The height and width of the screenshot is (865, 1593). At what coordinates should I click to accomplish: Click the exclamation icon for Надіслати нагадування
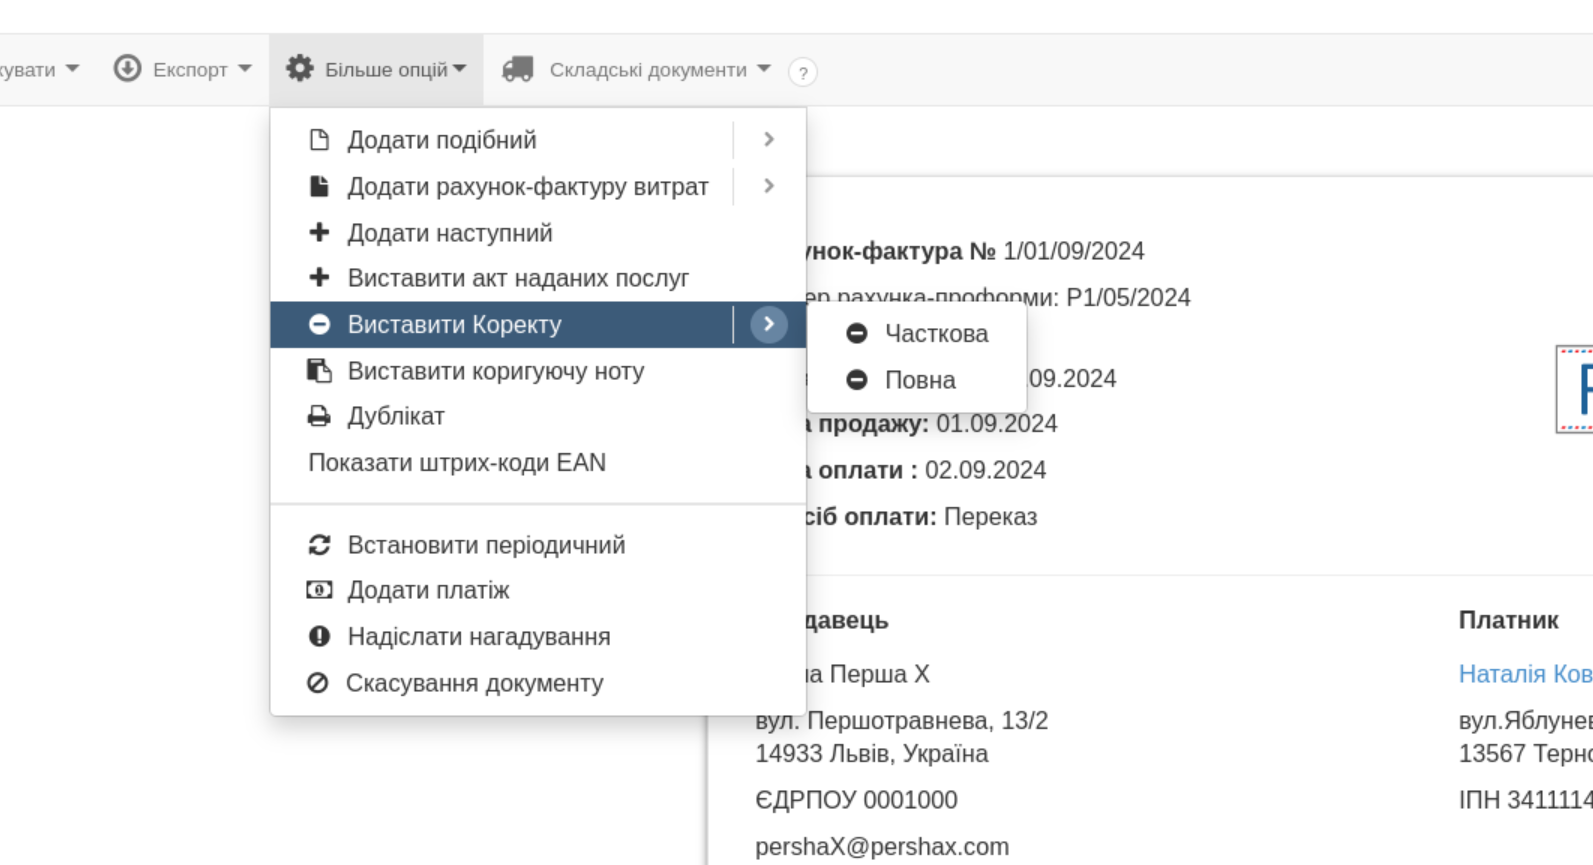coord(319,636)
